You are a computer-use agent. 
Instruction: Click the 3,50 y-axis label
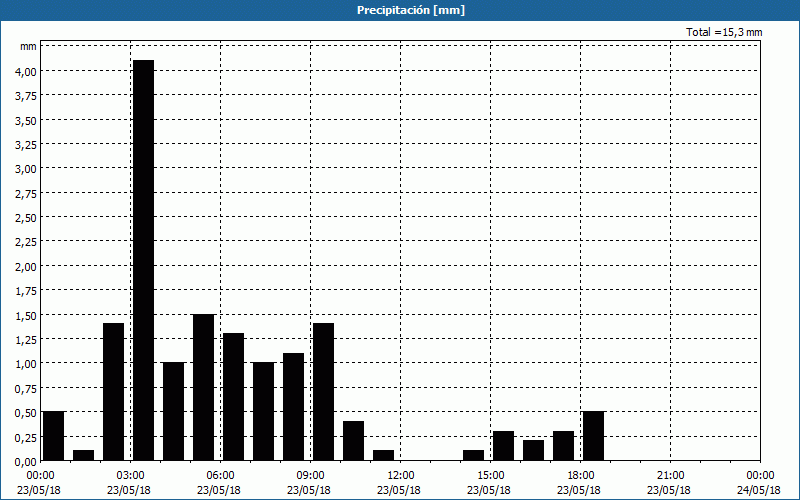click(x=26, y=120)
